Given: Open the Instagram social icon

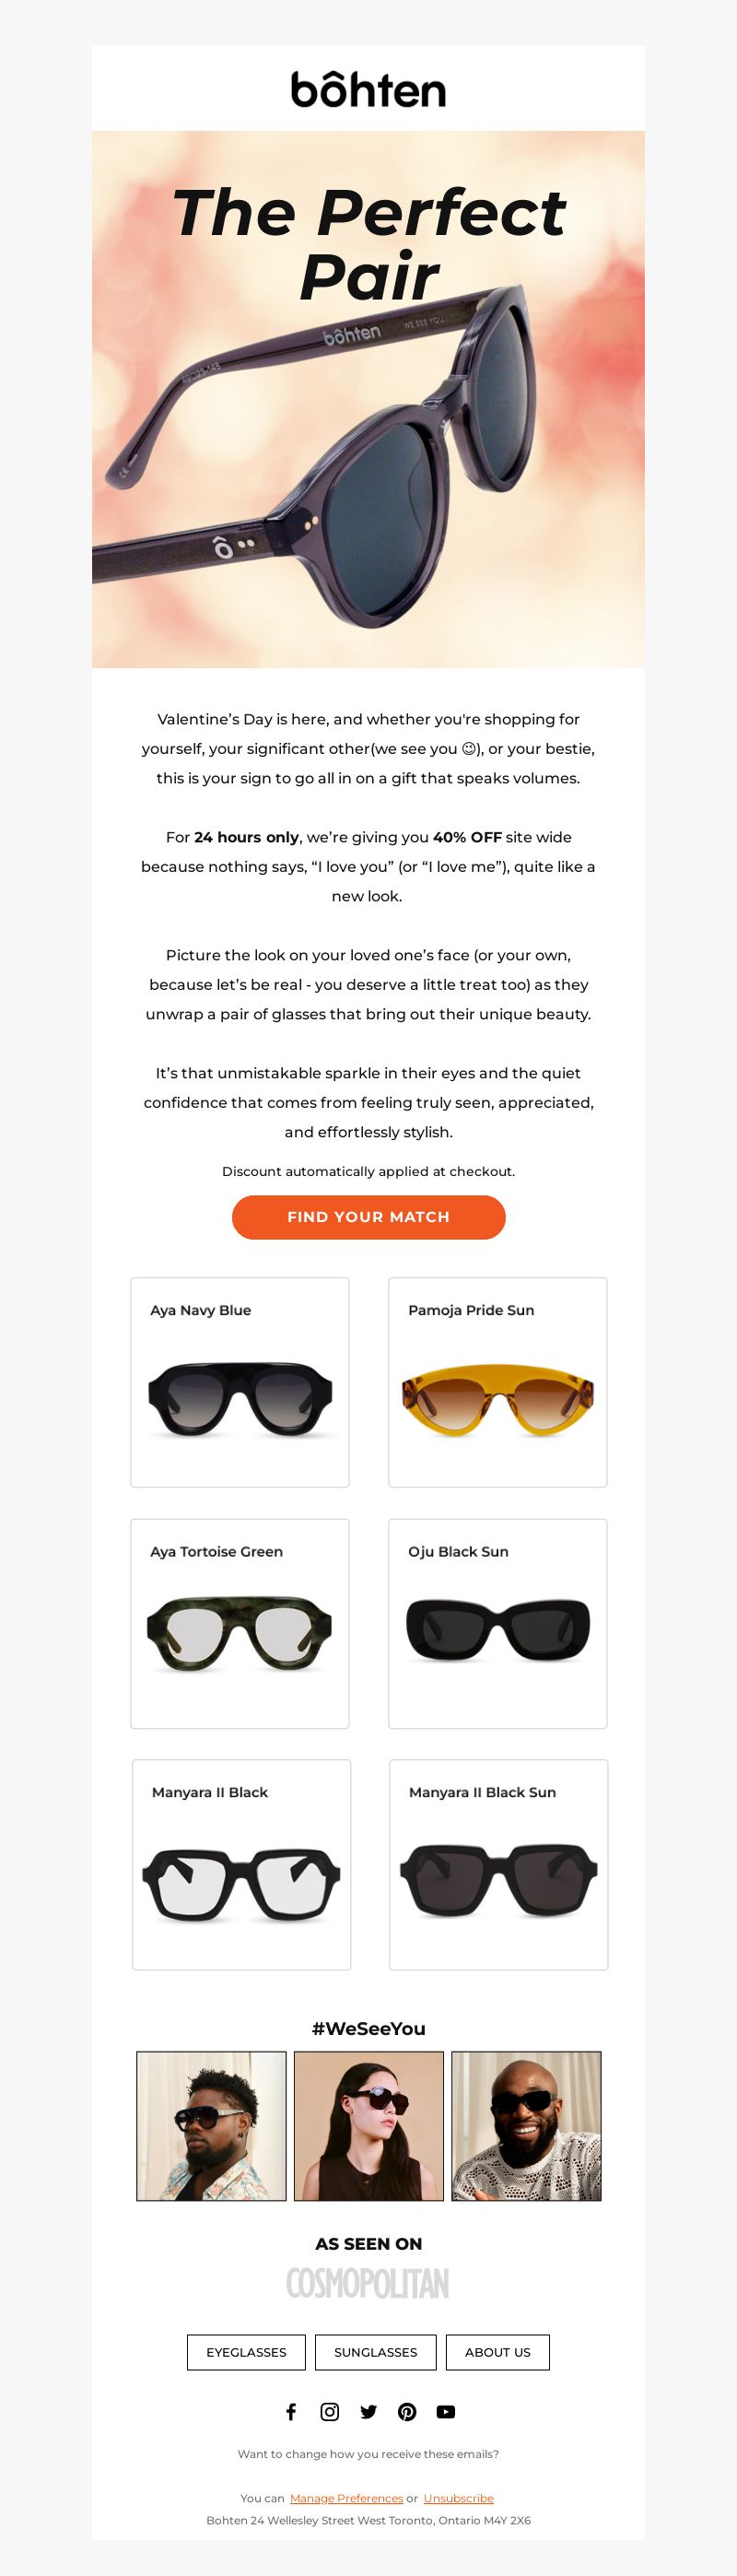Looking at the screenshot, I should 329,2411.
